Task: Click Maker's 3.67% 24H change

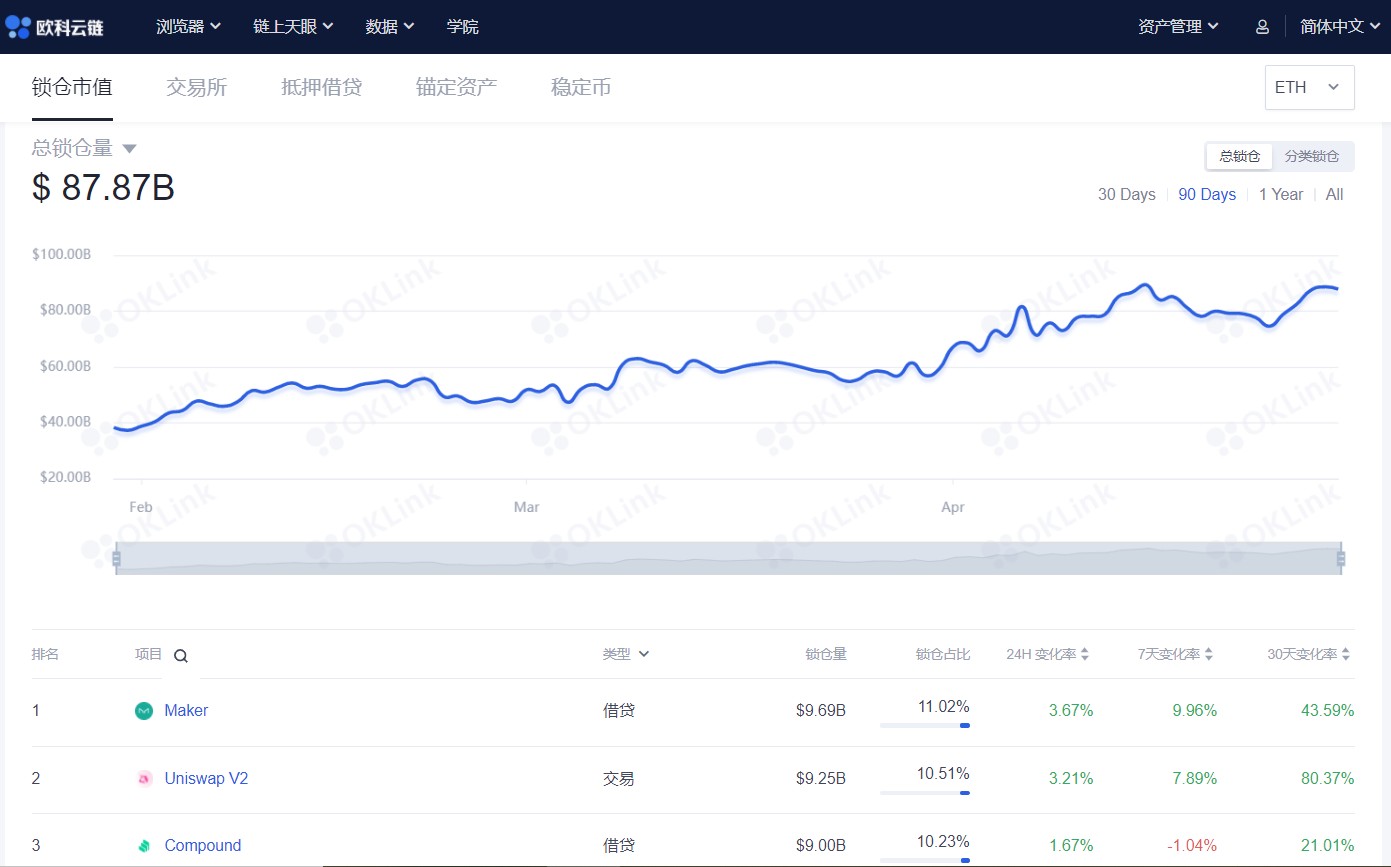Action: (x=1071, y=711)
